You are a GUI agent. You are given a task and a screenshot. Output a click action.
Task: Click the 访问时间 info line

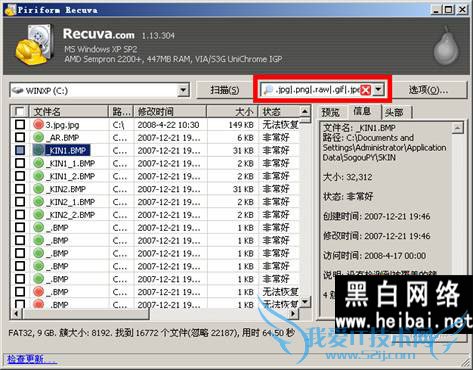point(374,256)
